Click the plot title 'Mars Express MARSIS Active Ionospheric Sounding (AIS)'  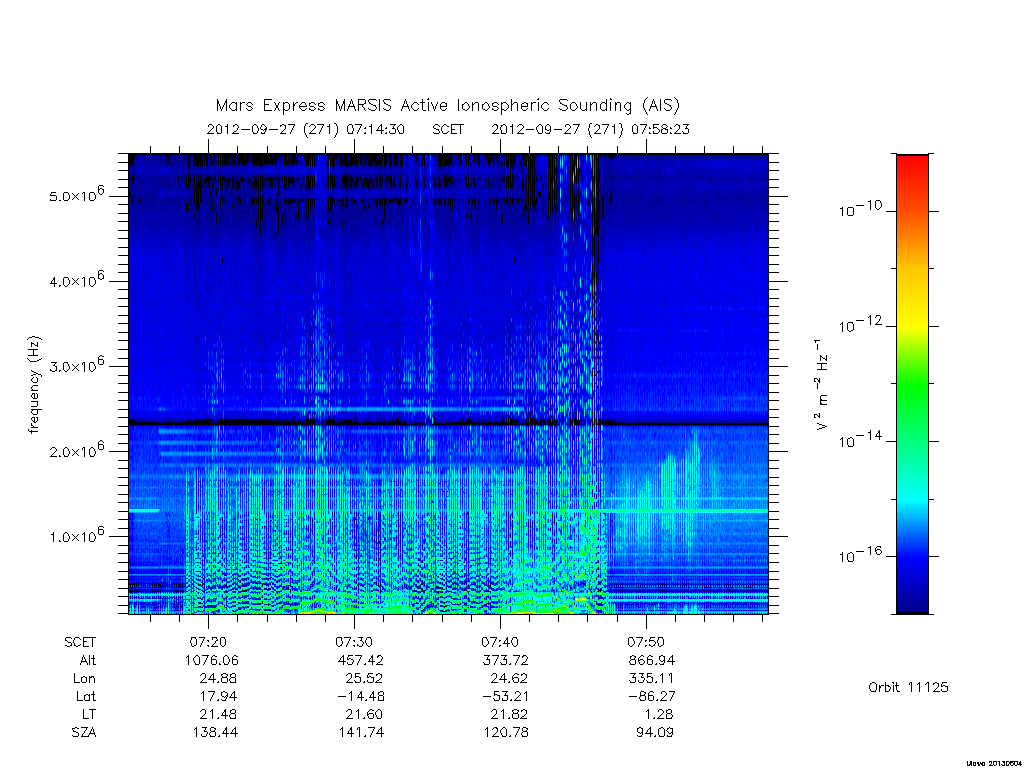point(447,106)
